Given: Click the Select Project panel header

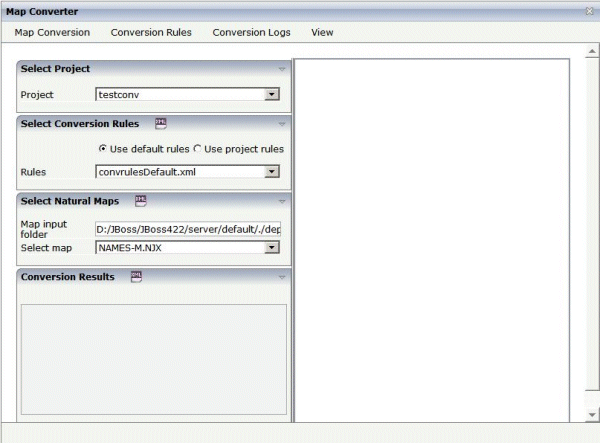Looking at the screenshot, I should (154, 69).
